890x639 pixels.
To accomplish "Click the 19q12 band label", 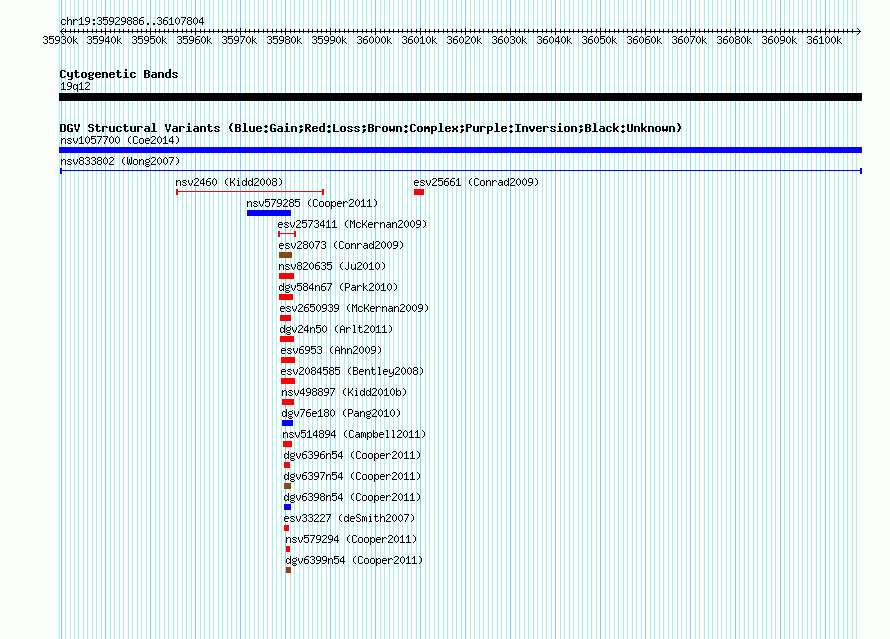I will click(x=75, y=86).
